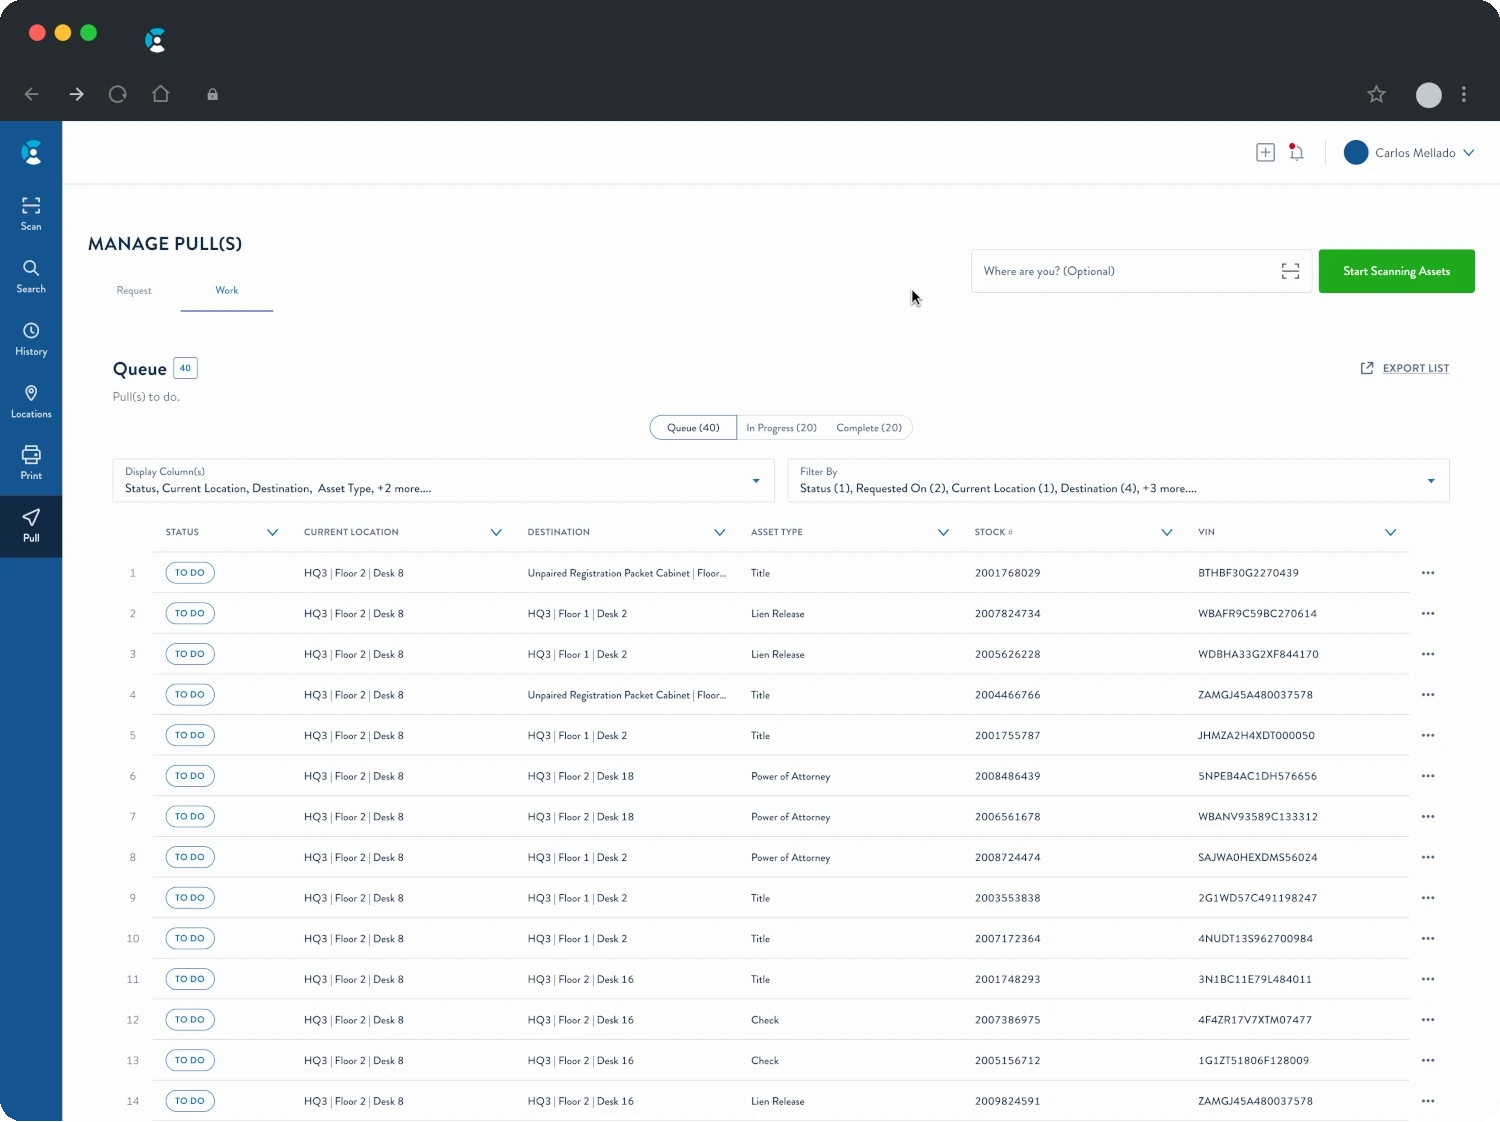Expand Carlos Mellado user menu
Viewport: 1500px width, 1122px height.
(1409, 152)
